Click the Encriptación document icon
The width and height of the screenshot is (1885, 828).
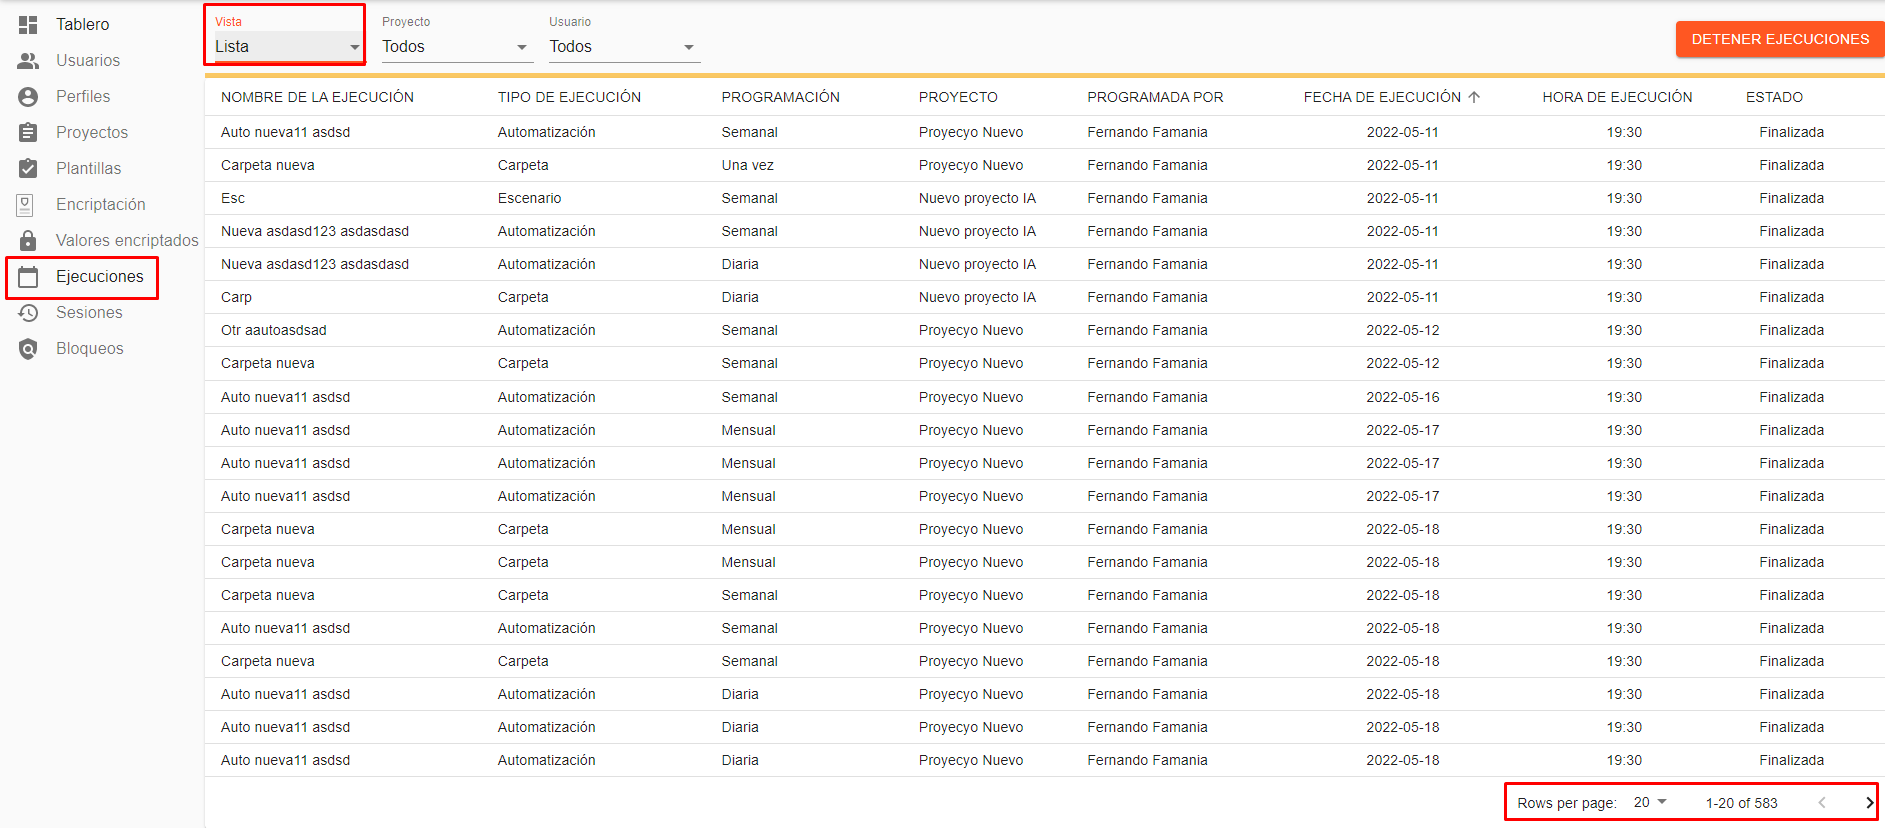pos(26,205)
